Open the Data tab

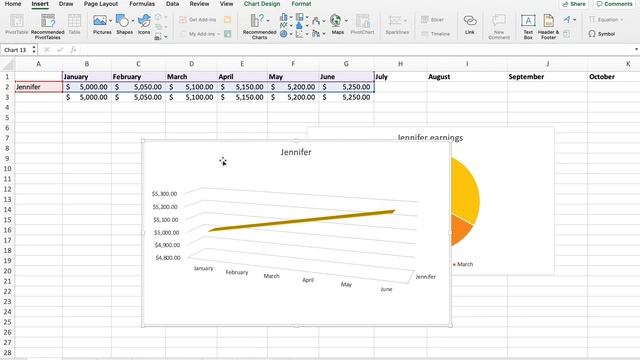(x=172, y=4)
